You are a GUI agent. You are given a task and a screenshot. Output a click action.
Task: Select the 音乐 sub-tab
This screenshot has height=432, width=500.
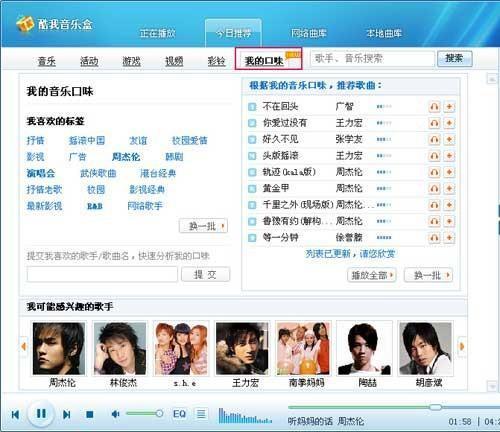click(x=46, y=61)
